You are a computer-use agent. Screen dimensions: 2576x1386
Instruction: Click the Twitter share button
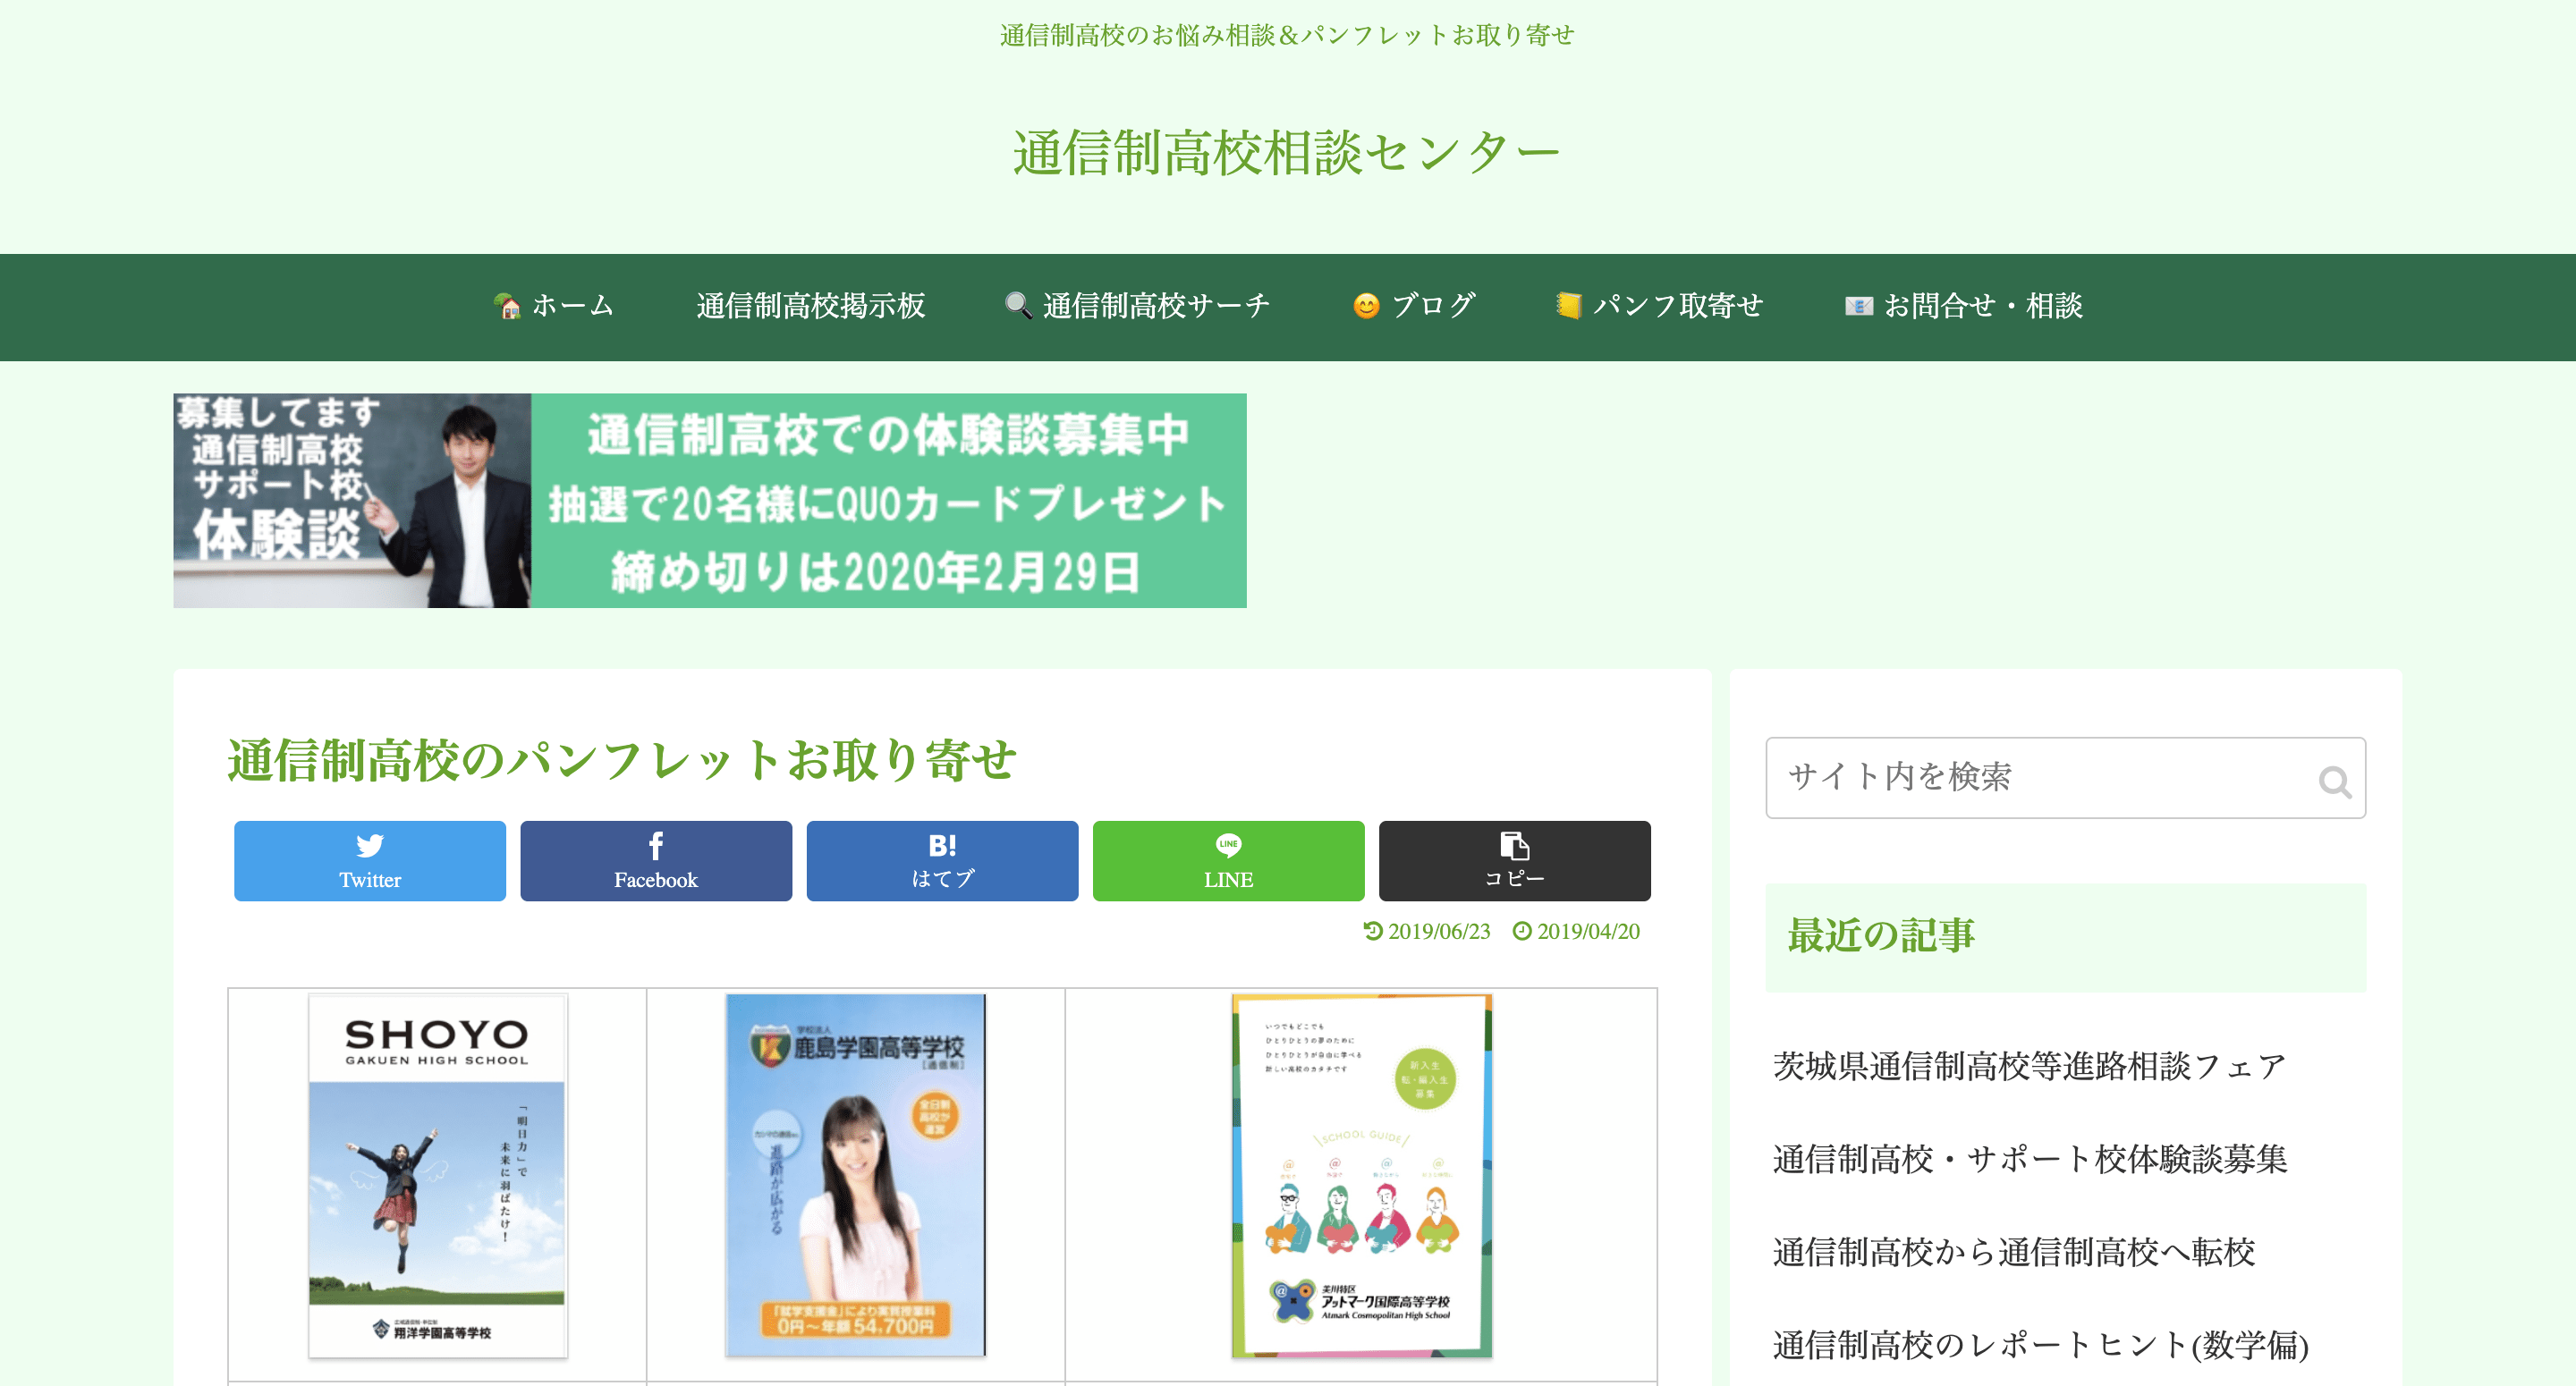pos(369,861)
